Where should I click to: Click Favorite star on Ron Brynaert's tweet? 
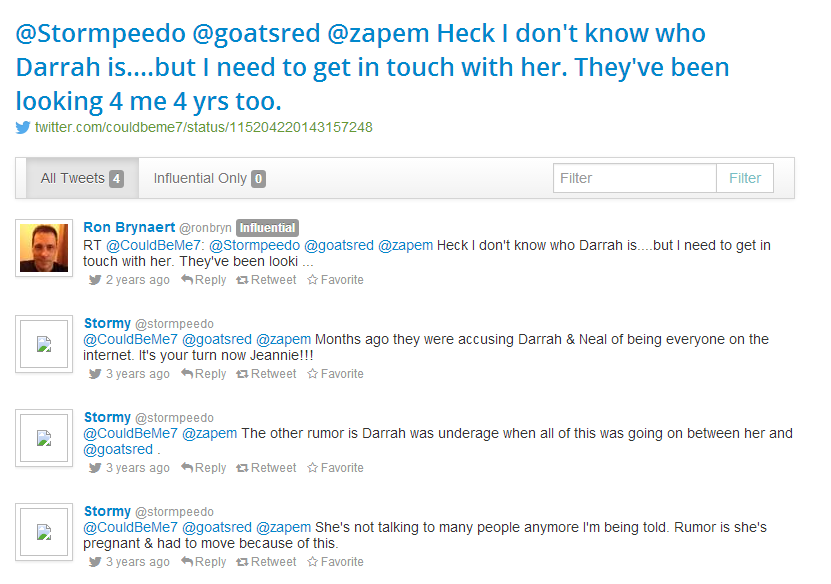point(312,280)
